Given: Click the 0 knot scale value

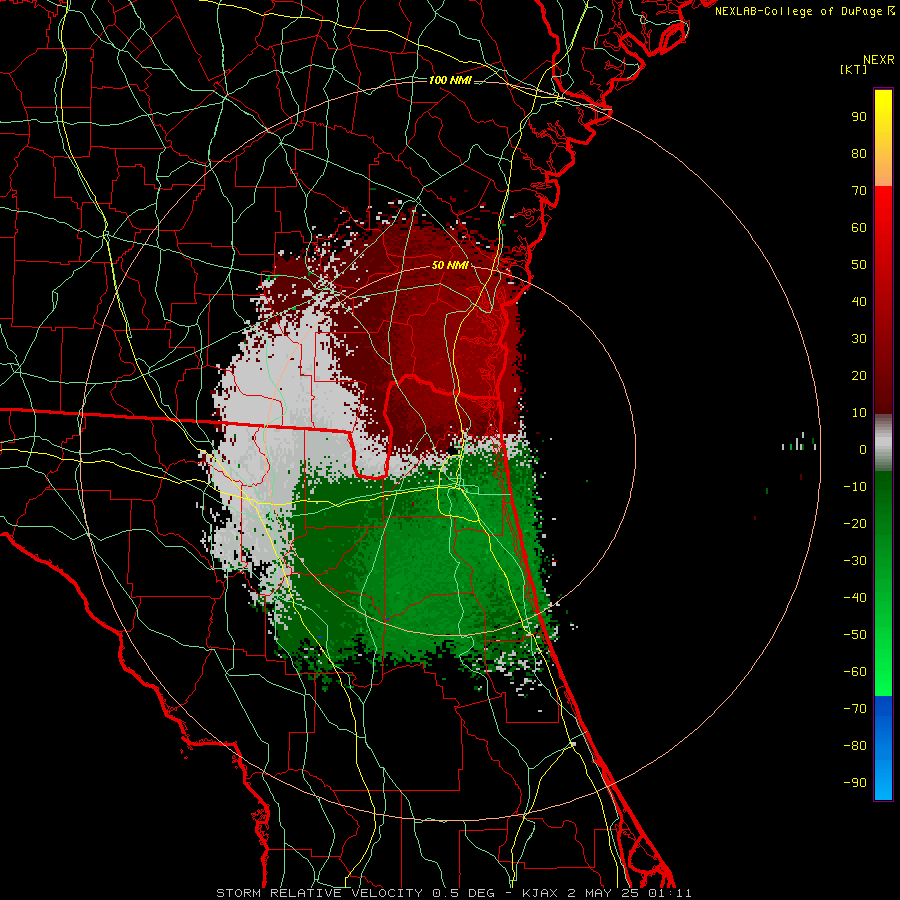Looking at the screenshot, I should tap(863, 449).
